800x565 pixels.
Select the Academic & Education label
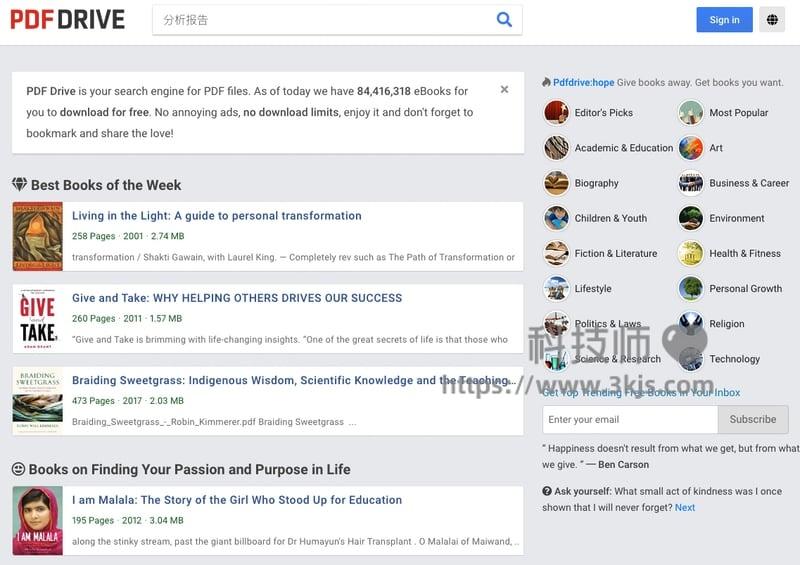pos(623,148)
